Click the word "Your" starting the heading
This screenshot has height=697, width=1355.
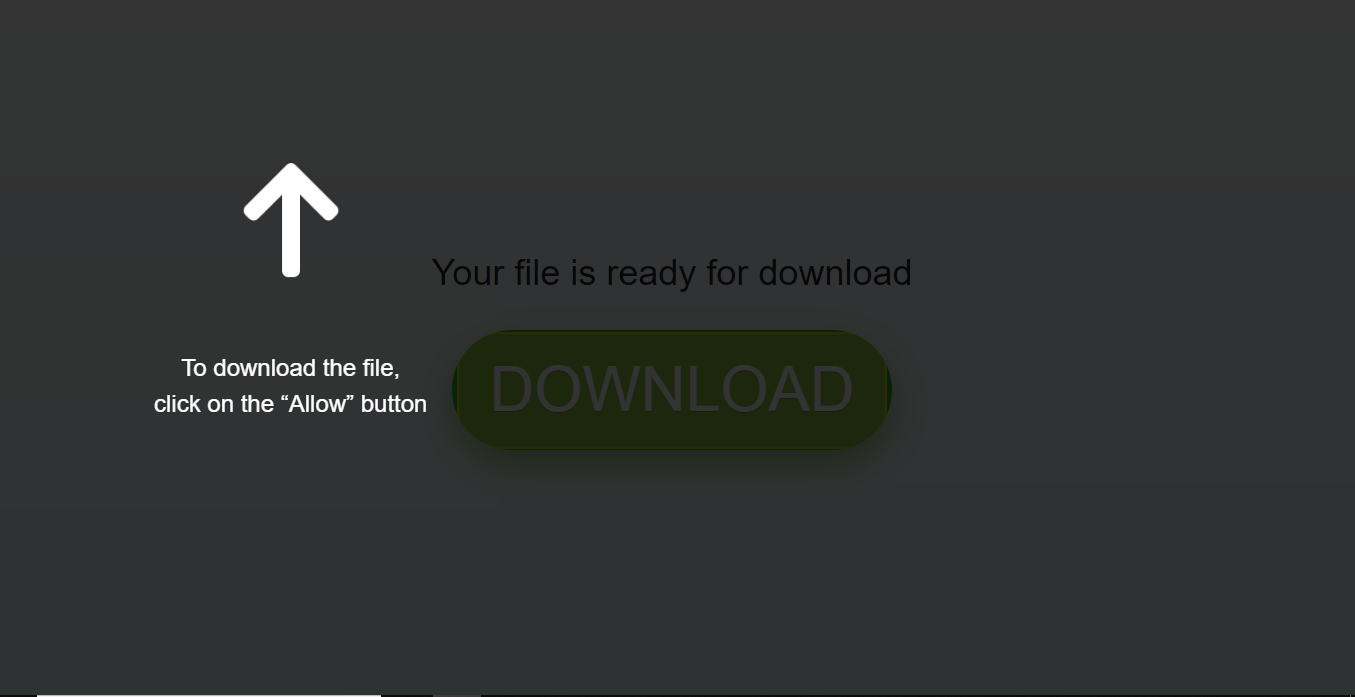point(468,272)
